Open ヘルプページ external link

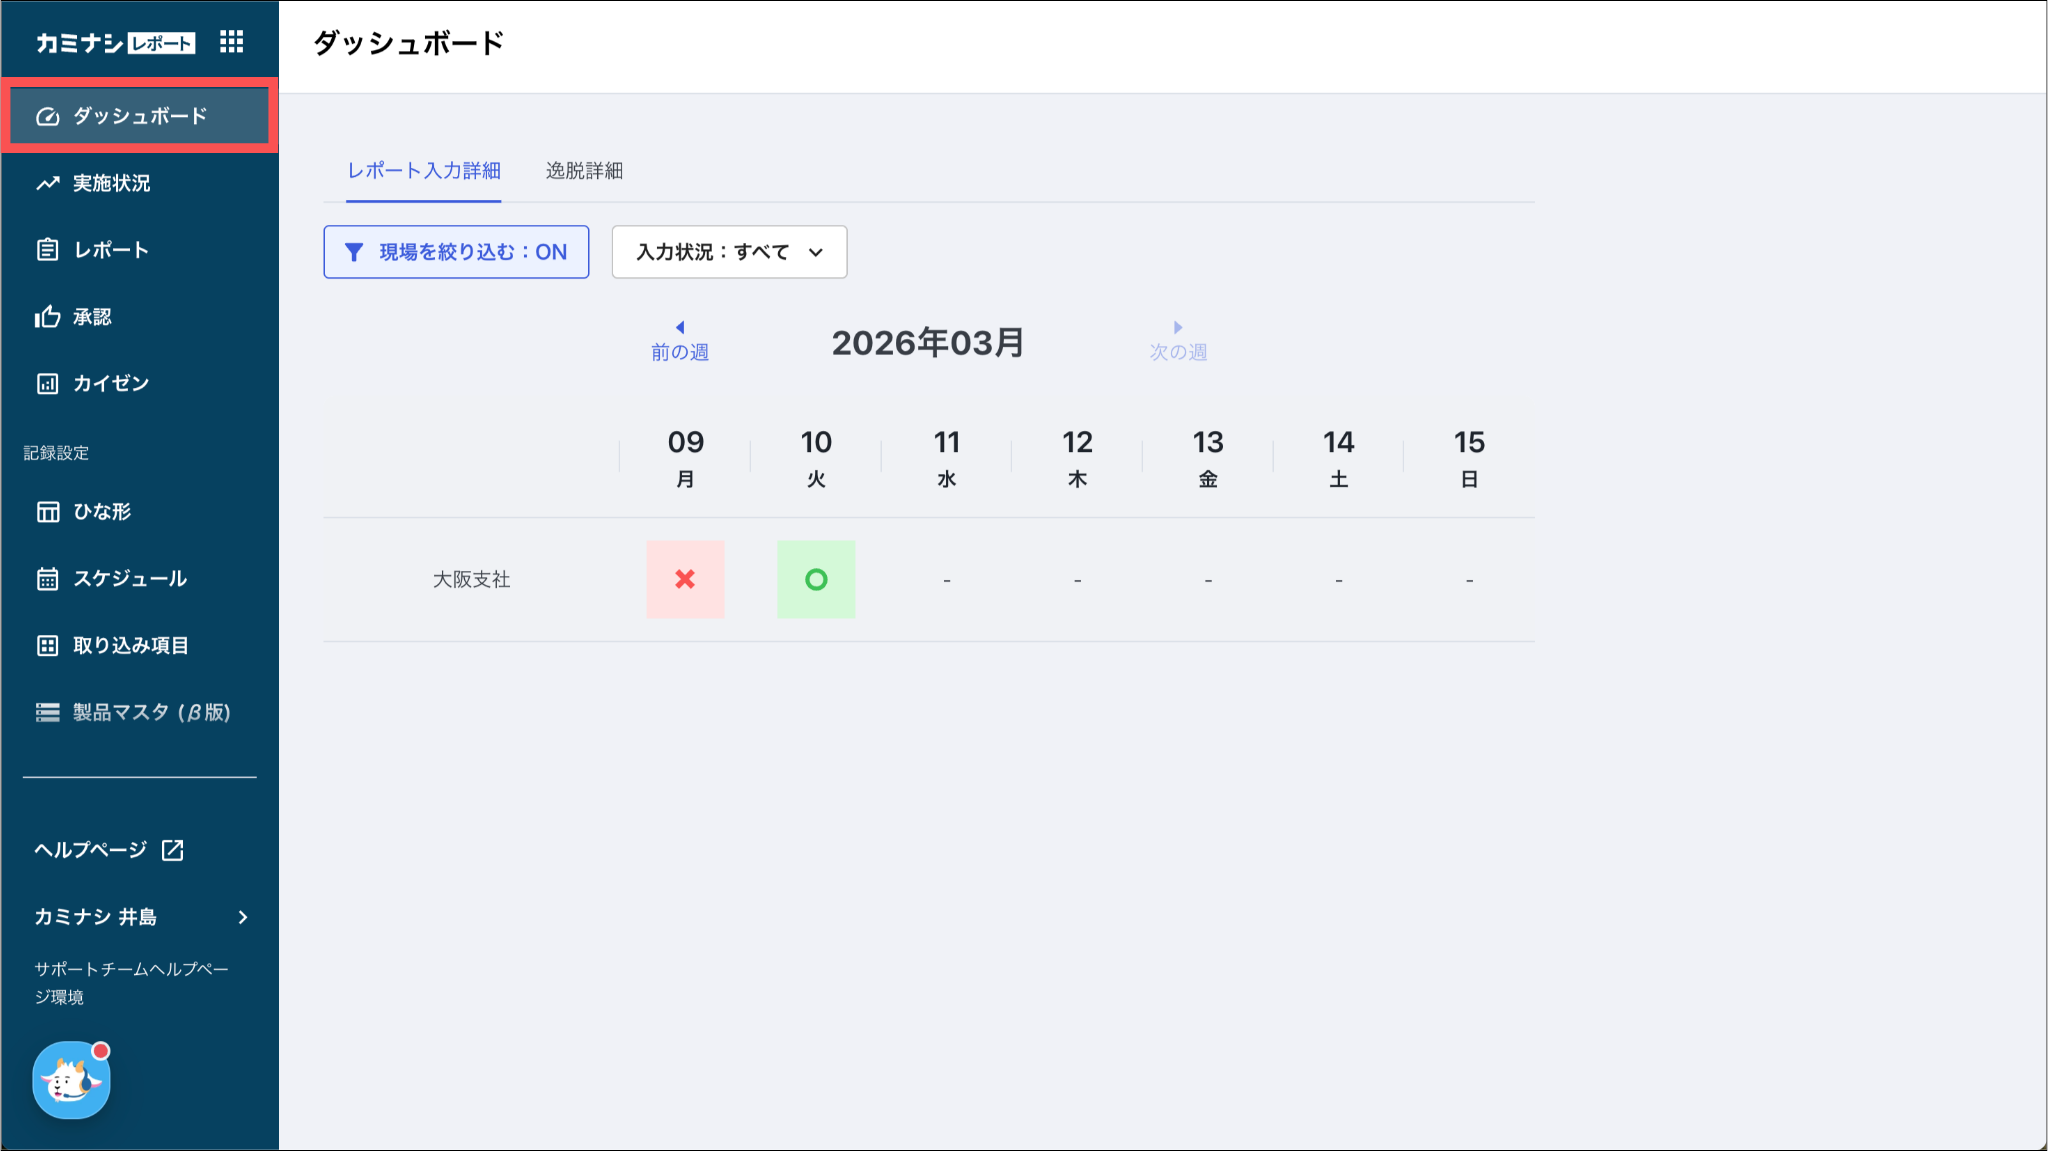point(109,850)
